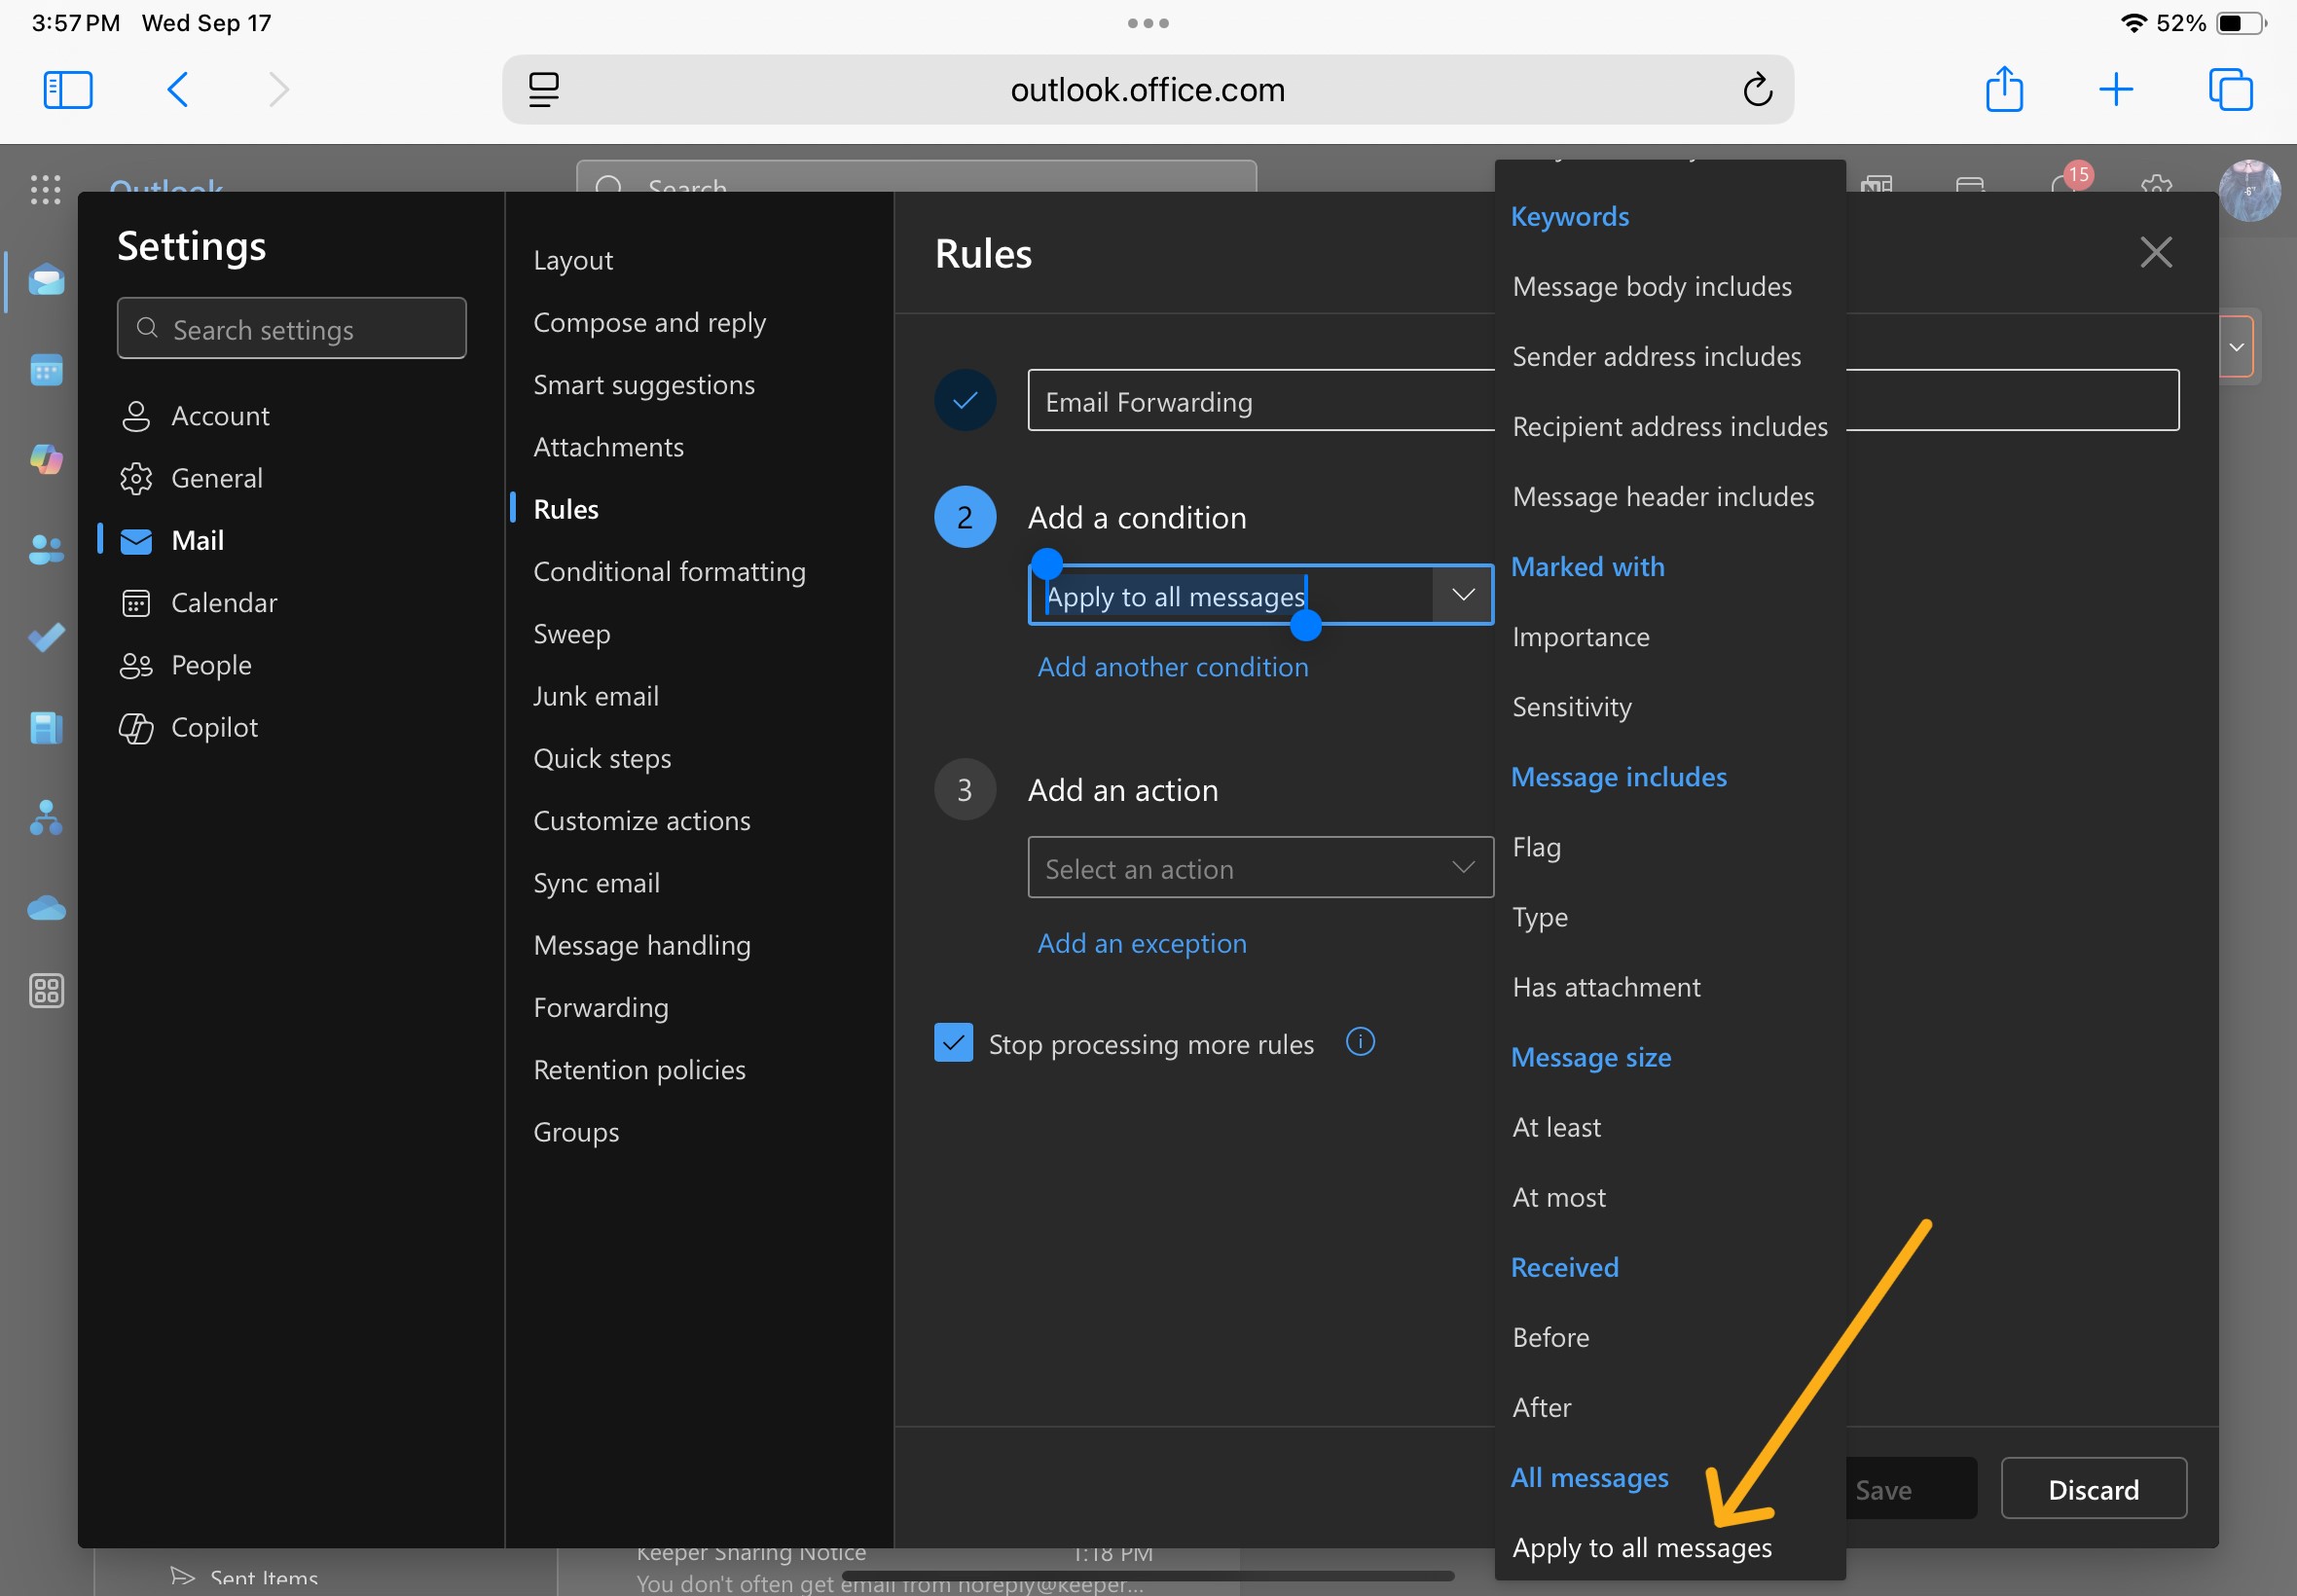Click Add another condition link
The image size is (2297, 1596).
pos(1172,666)
